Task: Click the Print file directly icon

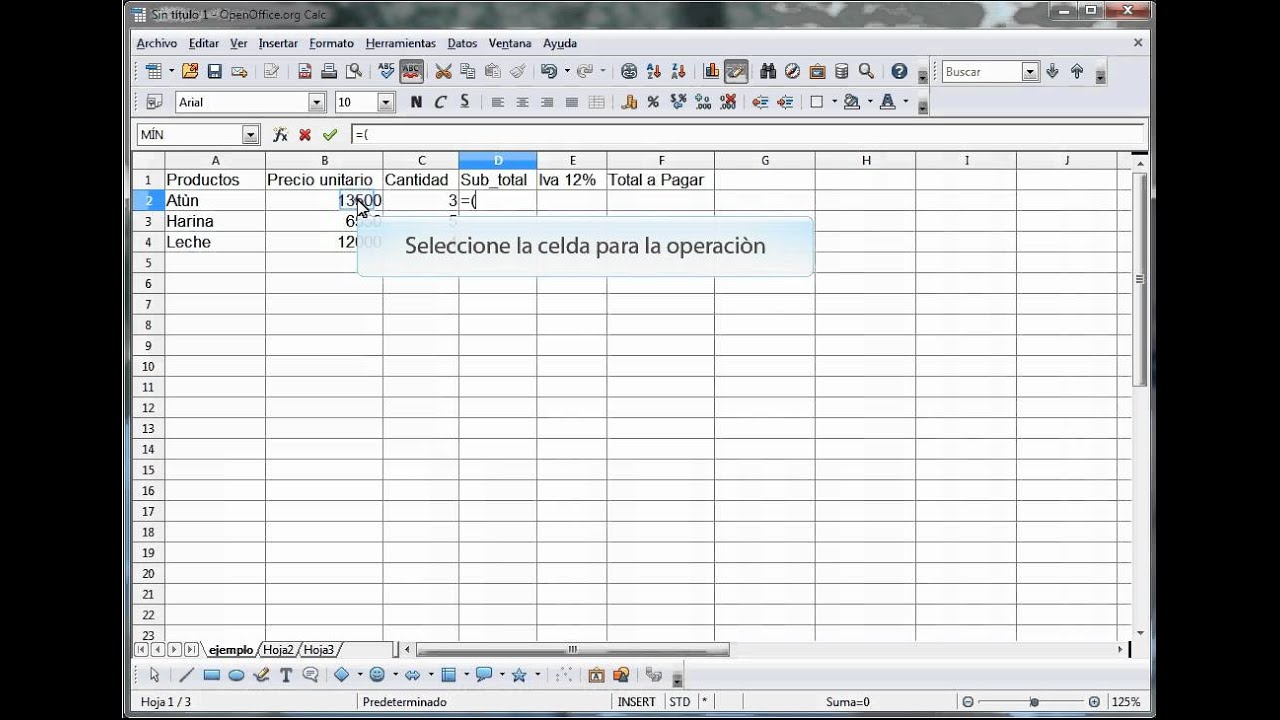Action: (x=328, y=71)
